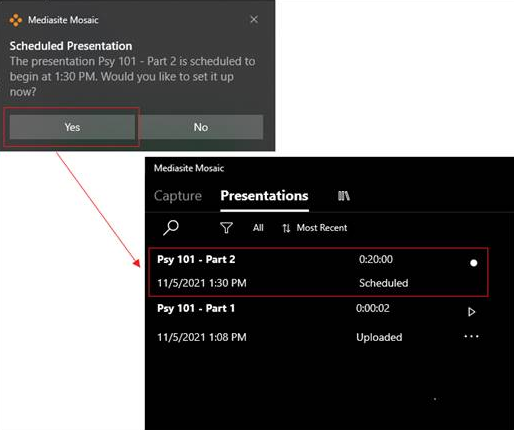
Task: Click the 11/5/2021 1:30 PM date
Action: (x=202, y=283)
